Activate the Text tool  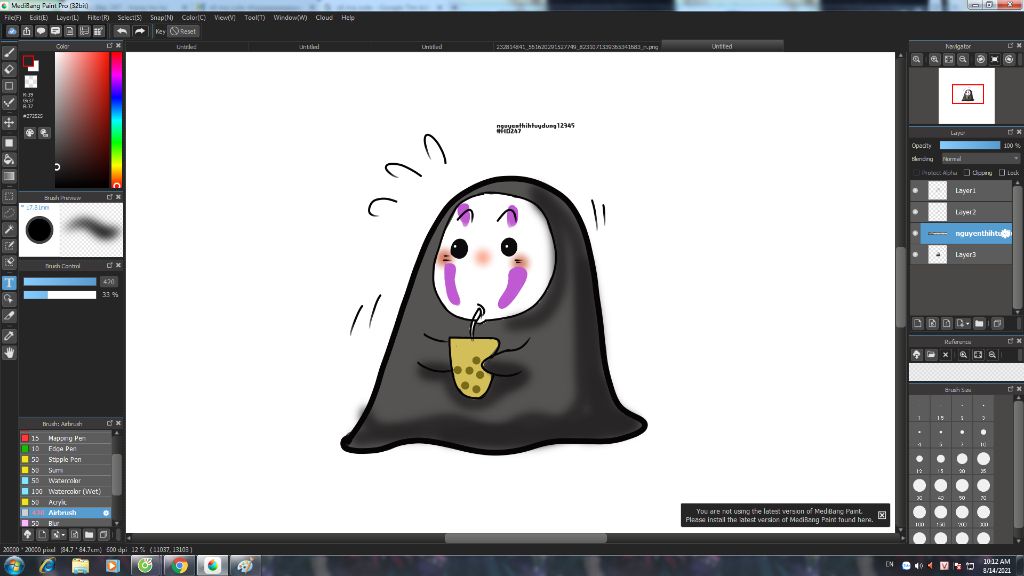click(x=9, y=283)
